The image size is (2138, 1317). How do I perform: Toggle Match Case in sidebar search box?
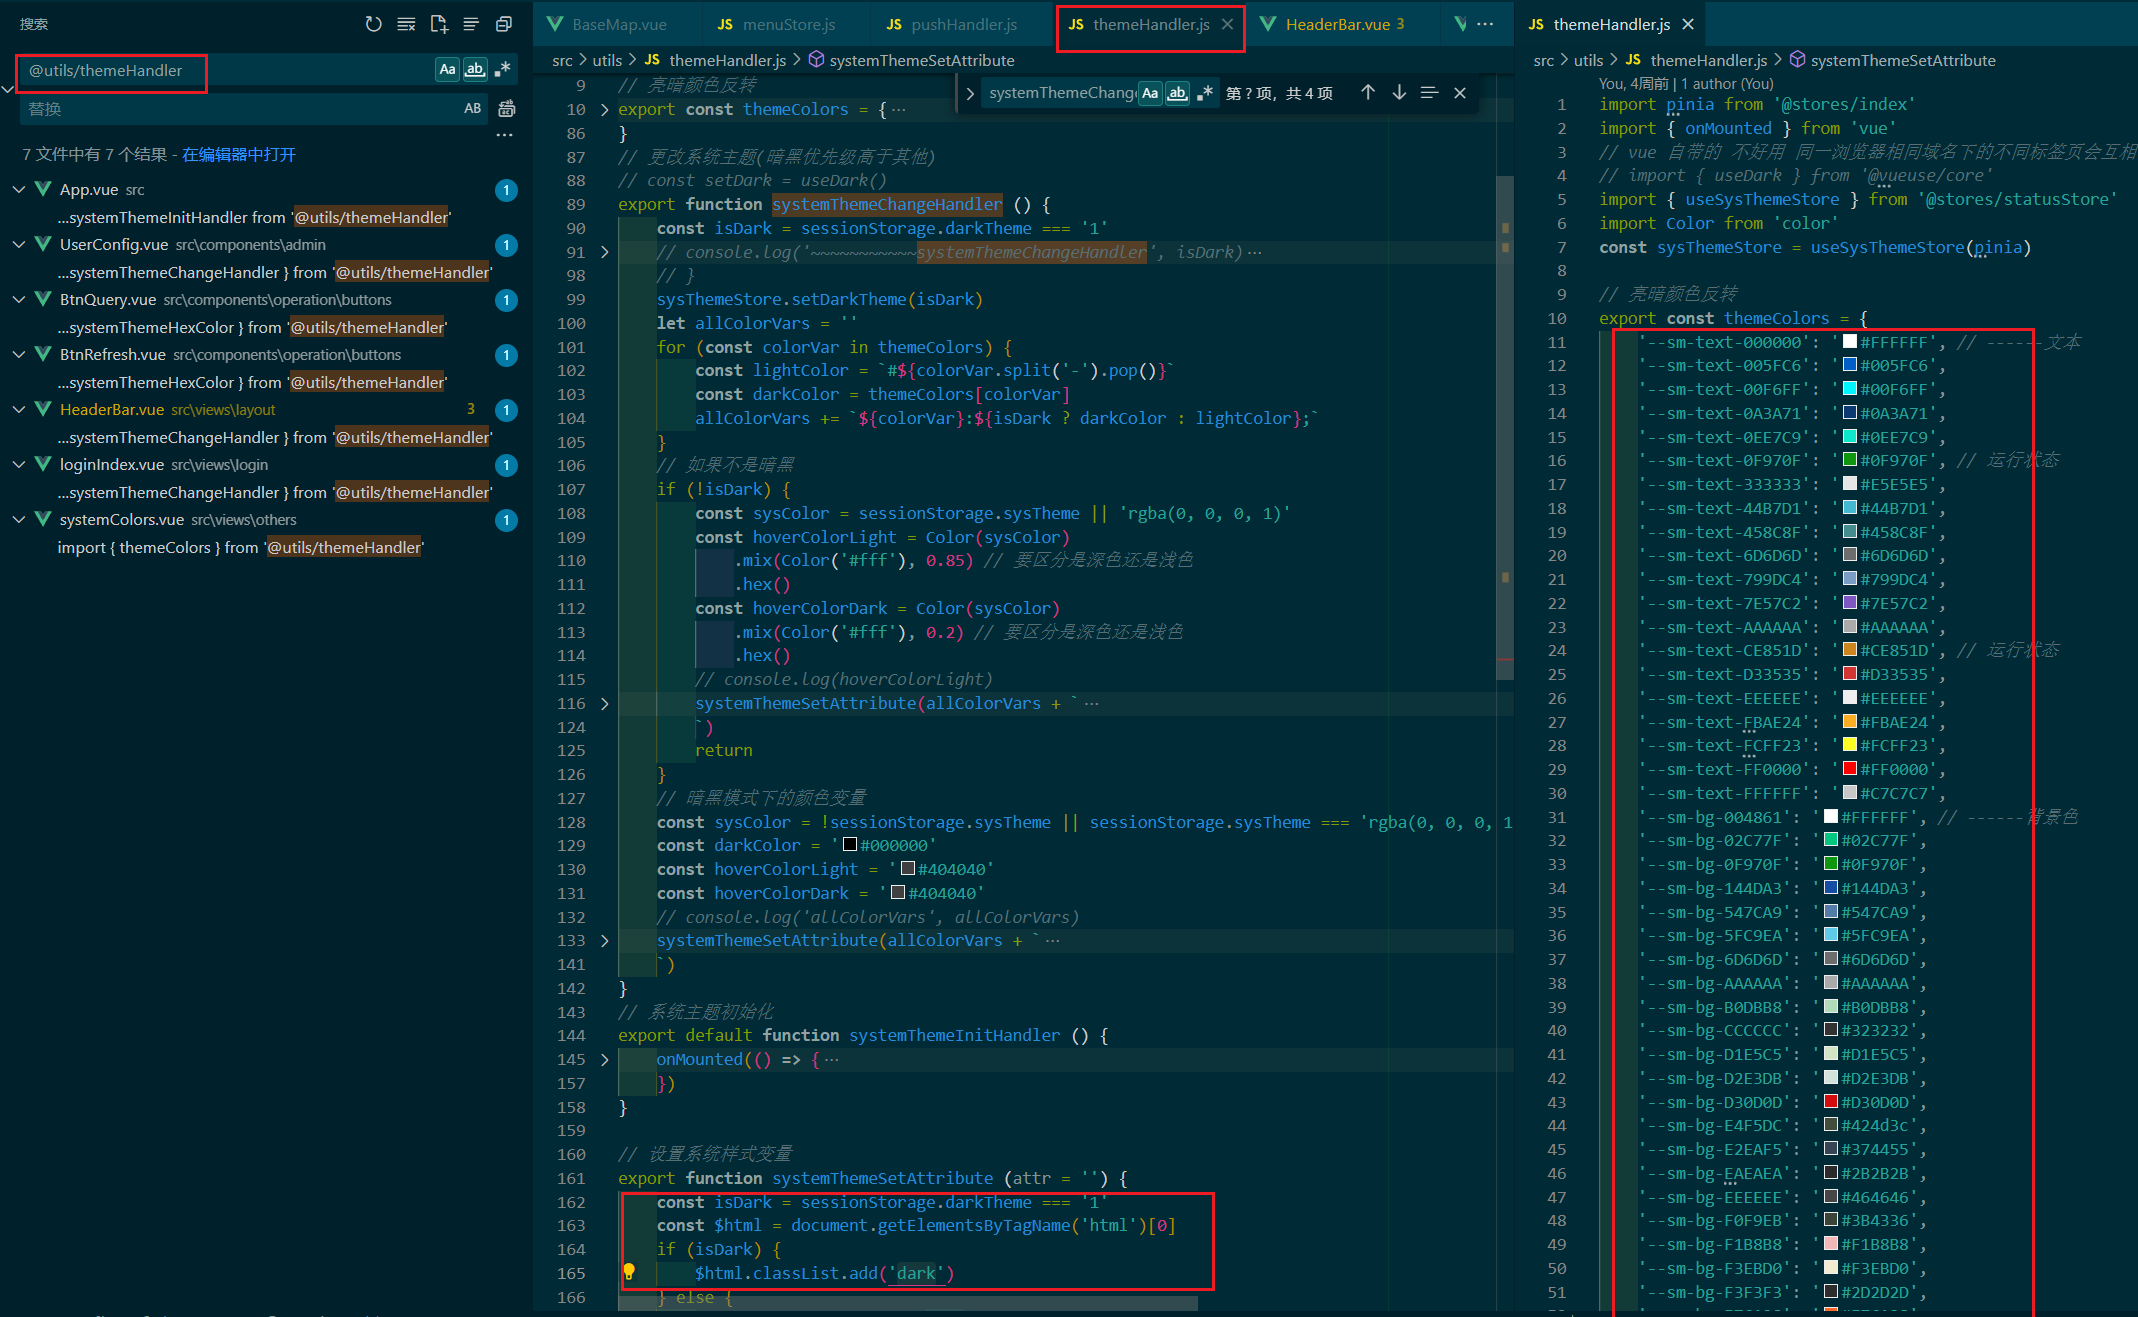pos(447,70)
